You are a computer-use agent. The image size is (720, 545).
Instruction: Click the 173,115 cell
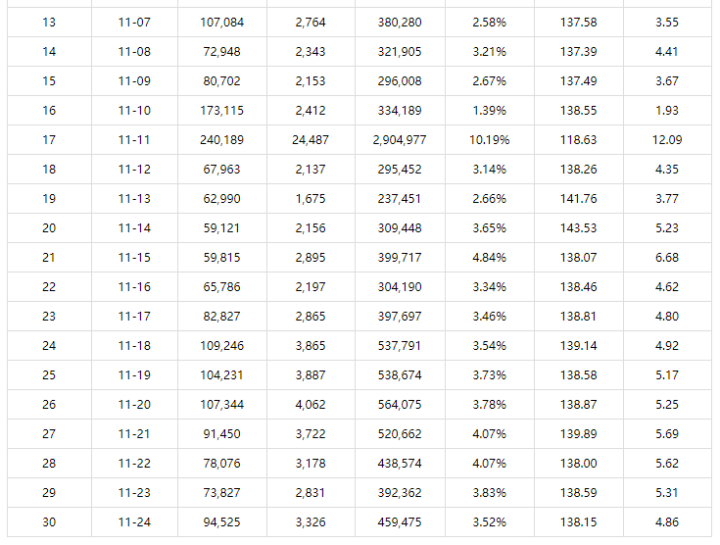coord(221,110)
